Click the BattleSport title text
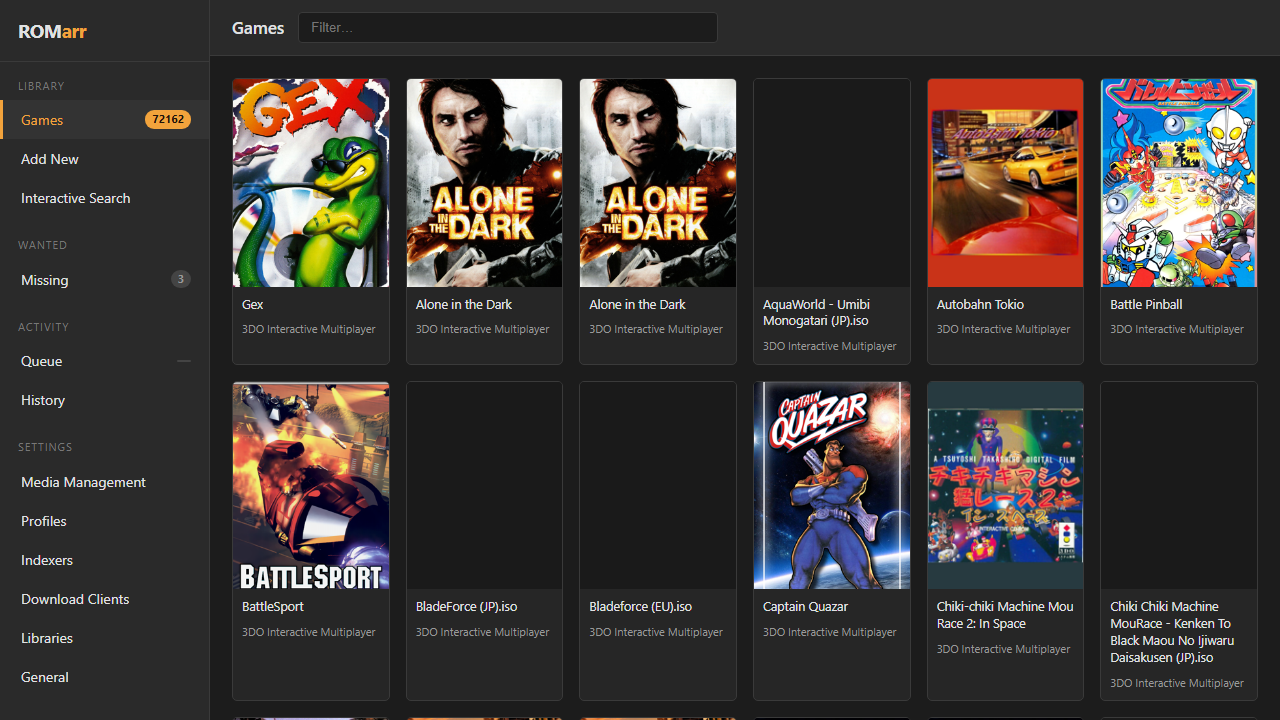1280x720 pixels. click(x=273, y=606)
